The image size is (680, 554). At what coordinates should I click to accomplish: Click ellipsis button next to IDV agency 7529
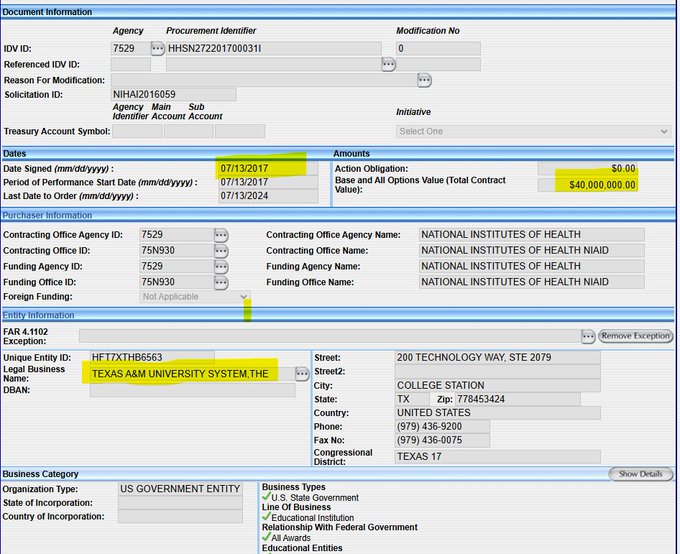(x=158, y=48)
